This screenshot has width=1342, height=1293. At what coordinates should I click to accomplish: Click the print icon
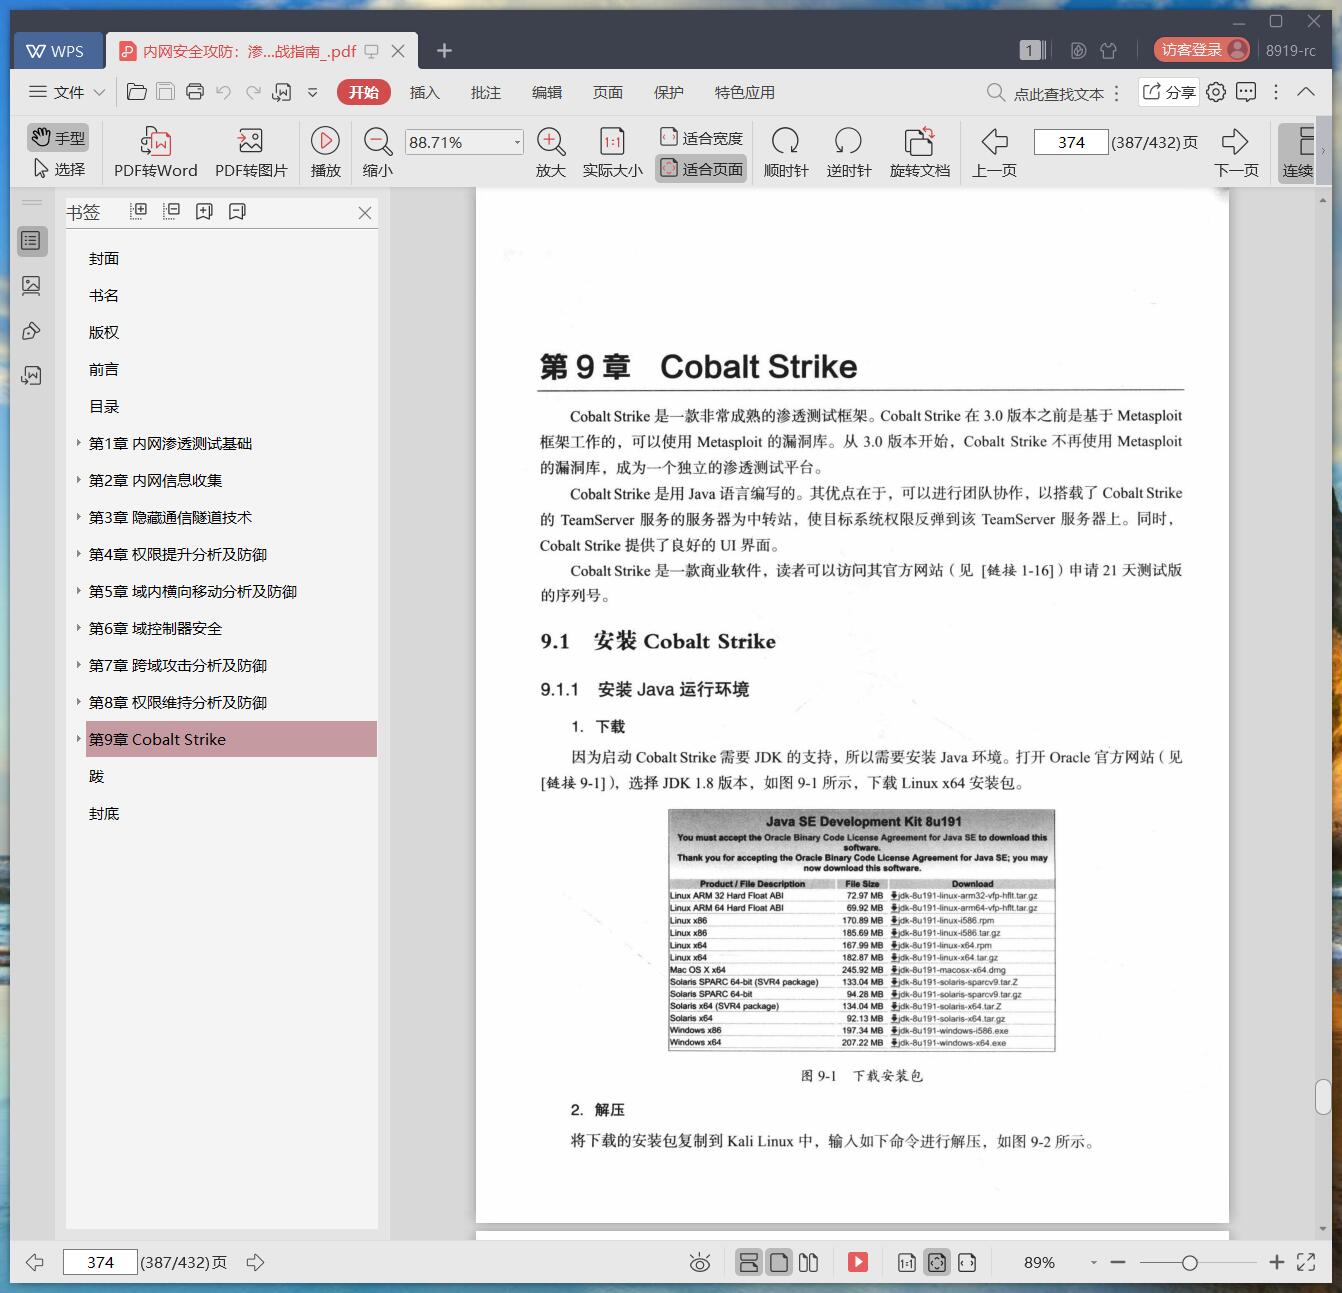pyautogui.click(x=195, y=92)
